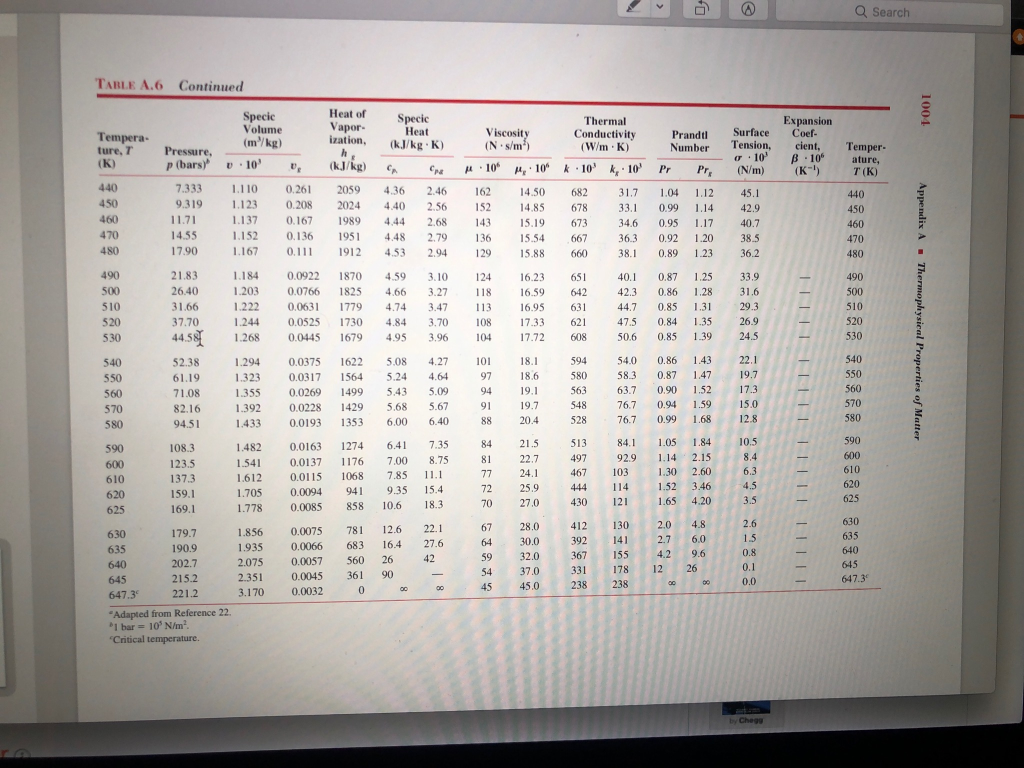Select the Thermal Conductivity column header
Viewport: 1024px width, 768px height.
click(x=603, y=133)
